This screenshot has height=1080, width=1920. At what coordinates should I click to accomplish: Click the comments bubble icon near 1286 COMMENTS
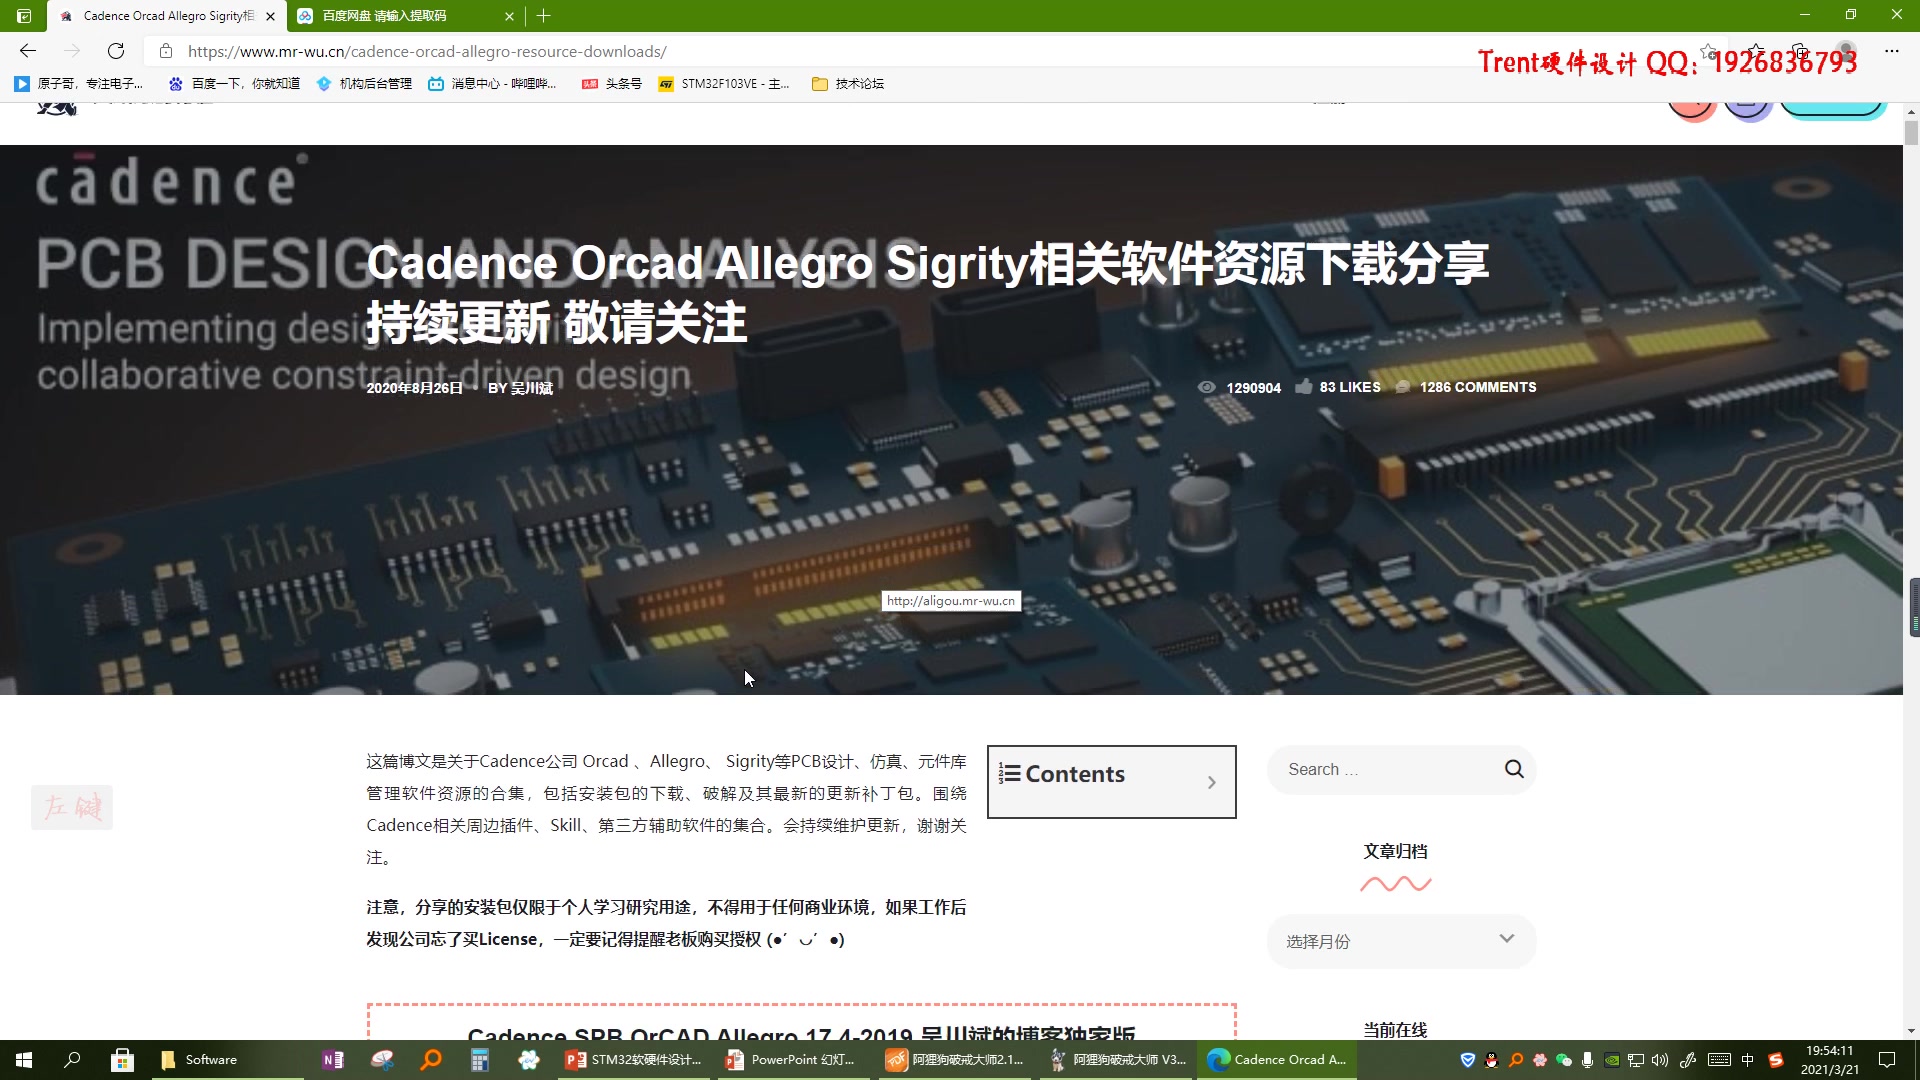pyautogui.click(x=1404, y=387)
